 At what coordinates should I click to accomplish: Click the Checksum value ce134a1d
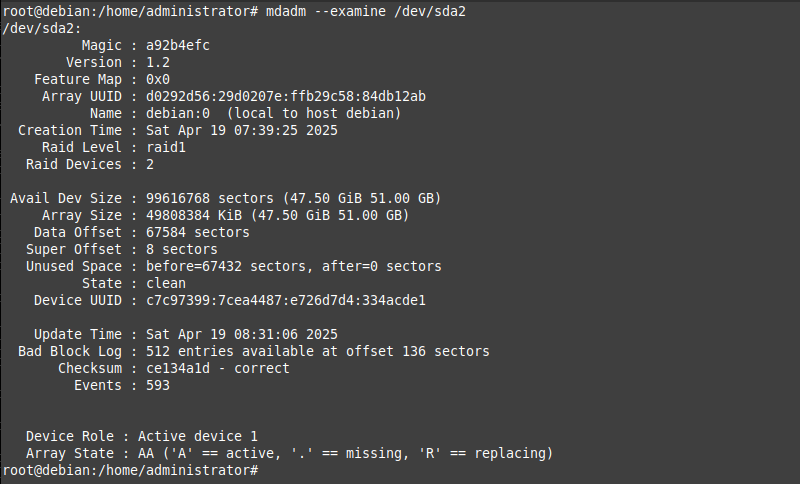point(178,368)
